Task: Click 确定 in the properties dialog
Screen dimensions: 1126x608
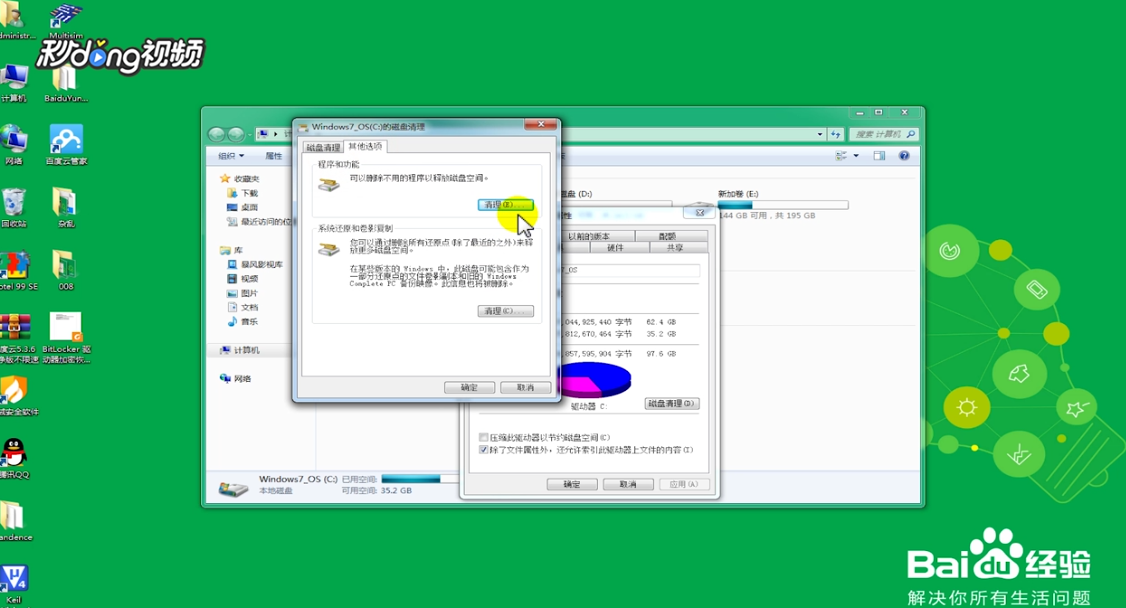Action: (x=572, y=485)
